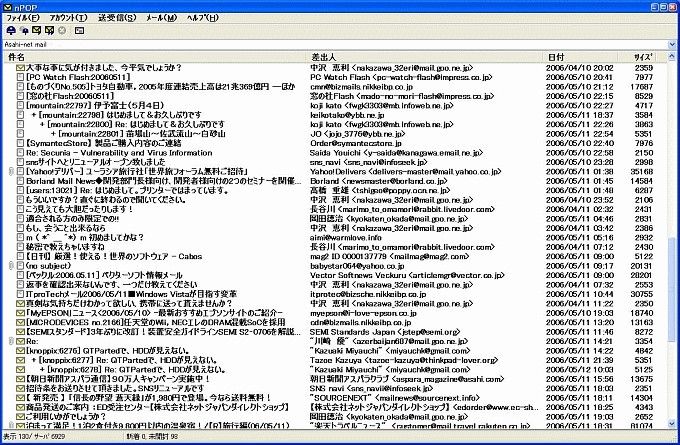Click the vertical scrollbar thumb of the mail list
Viewport: 680px width, 445px height.
click(x=672, y=290)
